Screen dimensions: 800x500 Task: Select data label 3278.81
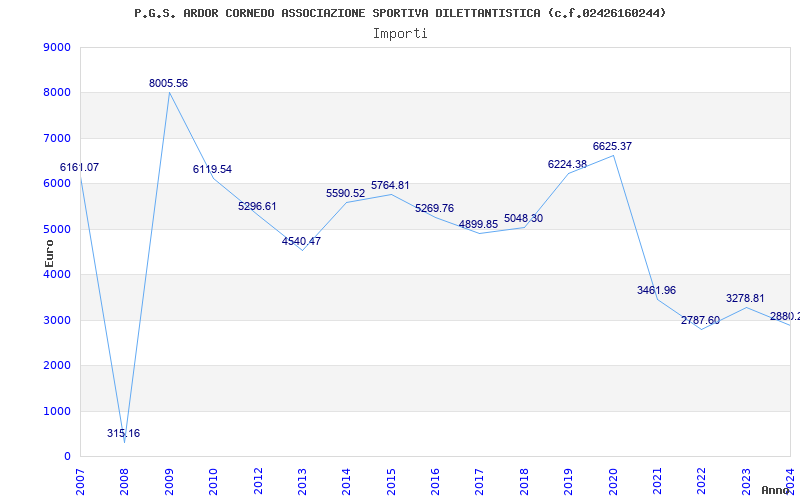[745, 298]
